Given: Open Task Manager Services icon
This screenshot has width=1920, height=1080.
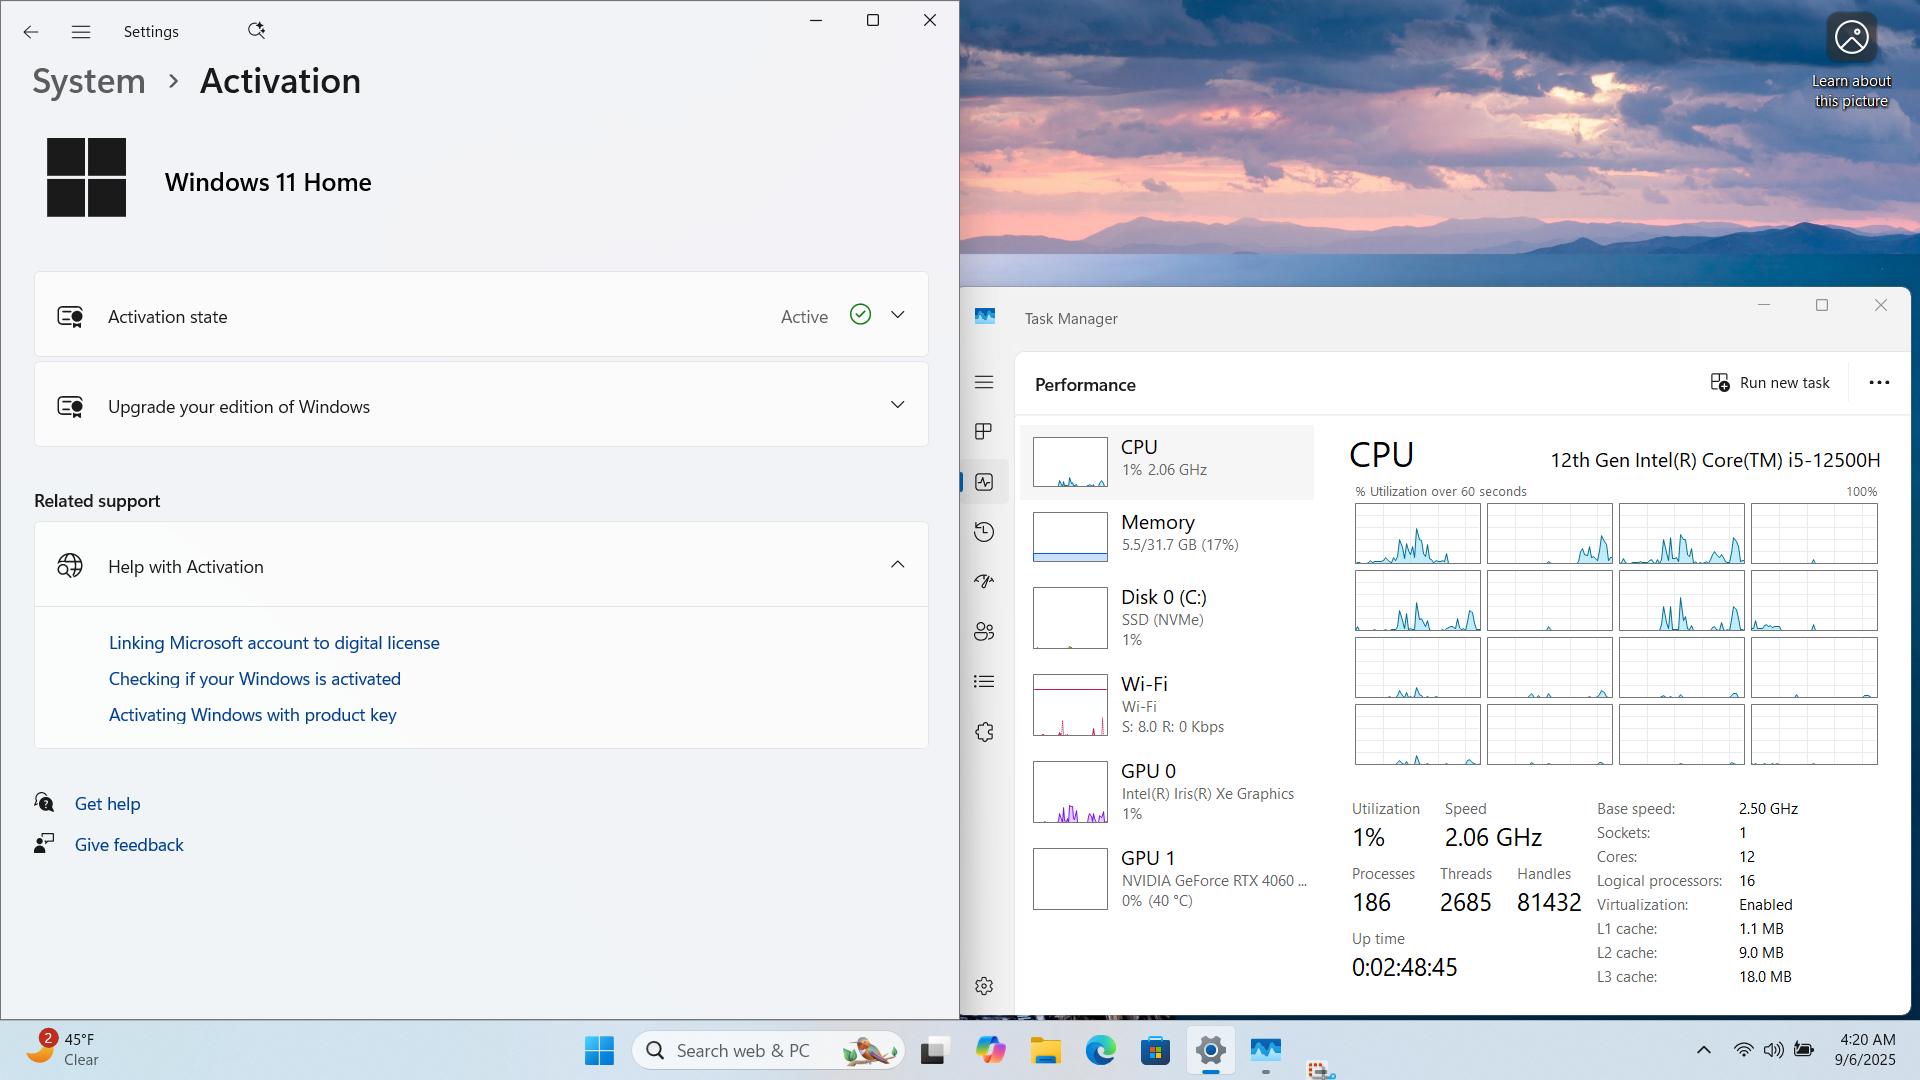Looking at the screenshot, I should coord(984,732).
